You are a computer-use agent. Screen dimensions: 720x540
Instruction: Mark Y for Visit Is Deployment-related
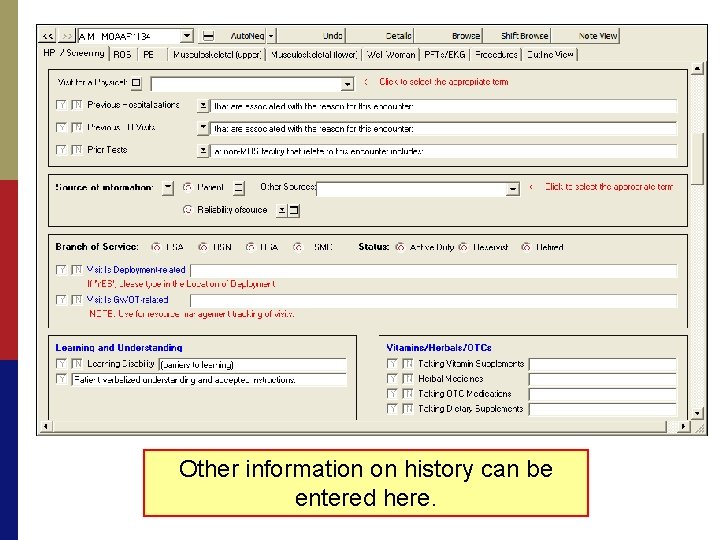click(x=61, y=270)
